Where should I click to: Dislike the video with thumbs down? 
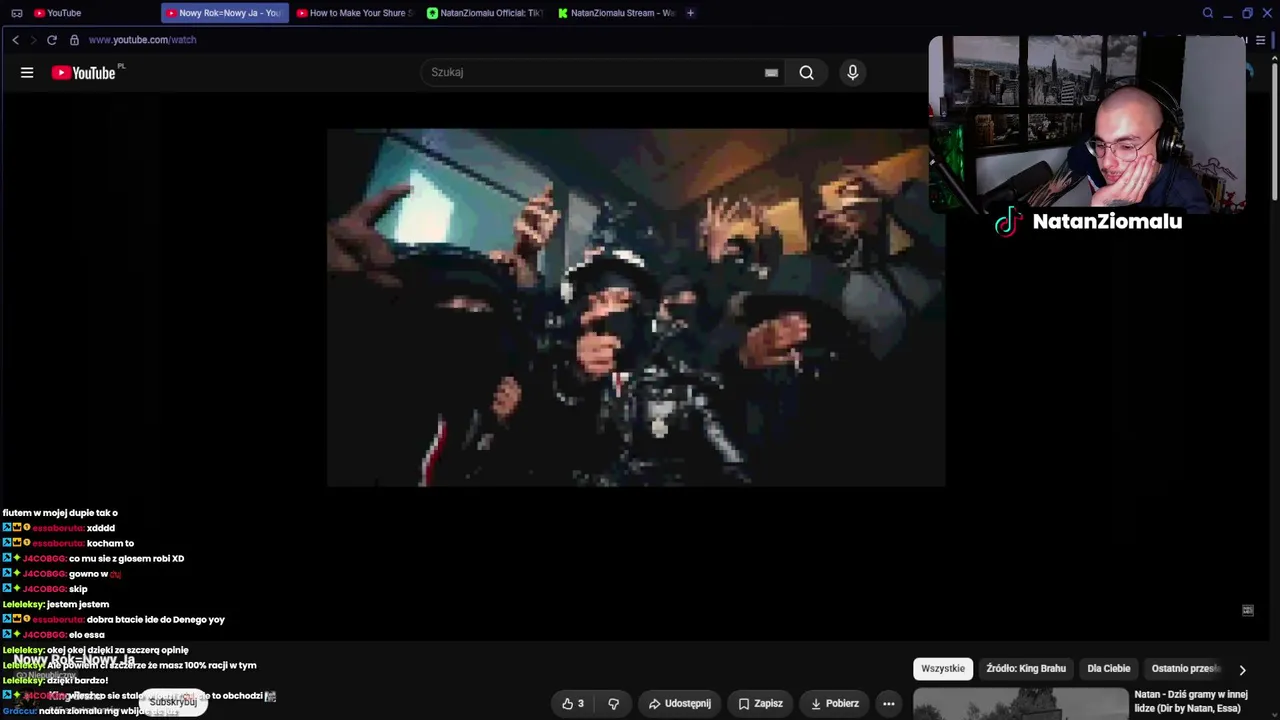613,703
